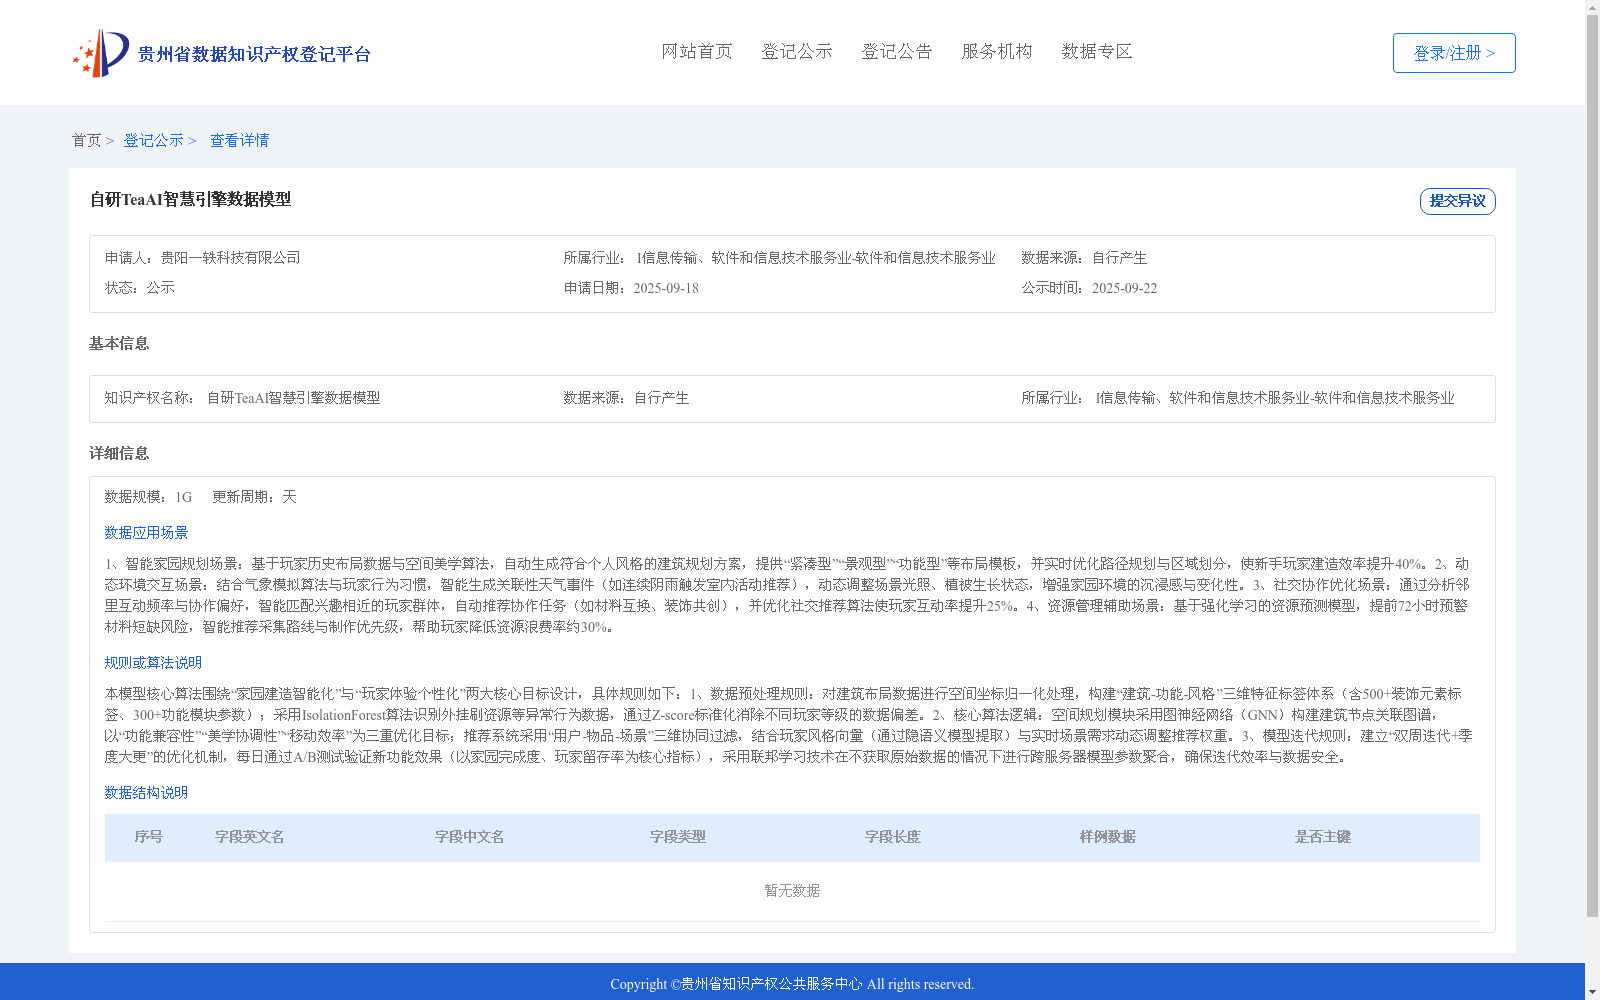
Task: Click the platform logo emblem
Action: 101,53
